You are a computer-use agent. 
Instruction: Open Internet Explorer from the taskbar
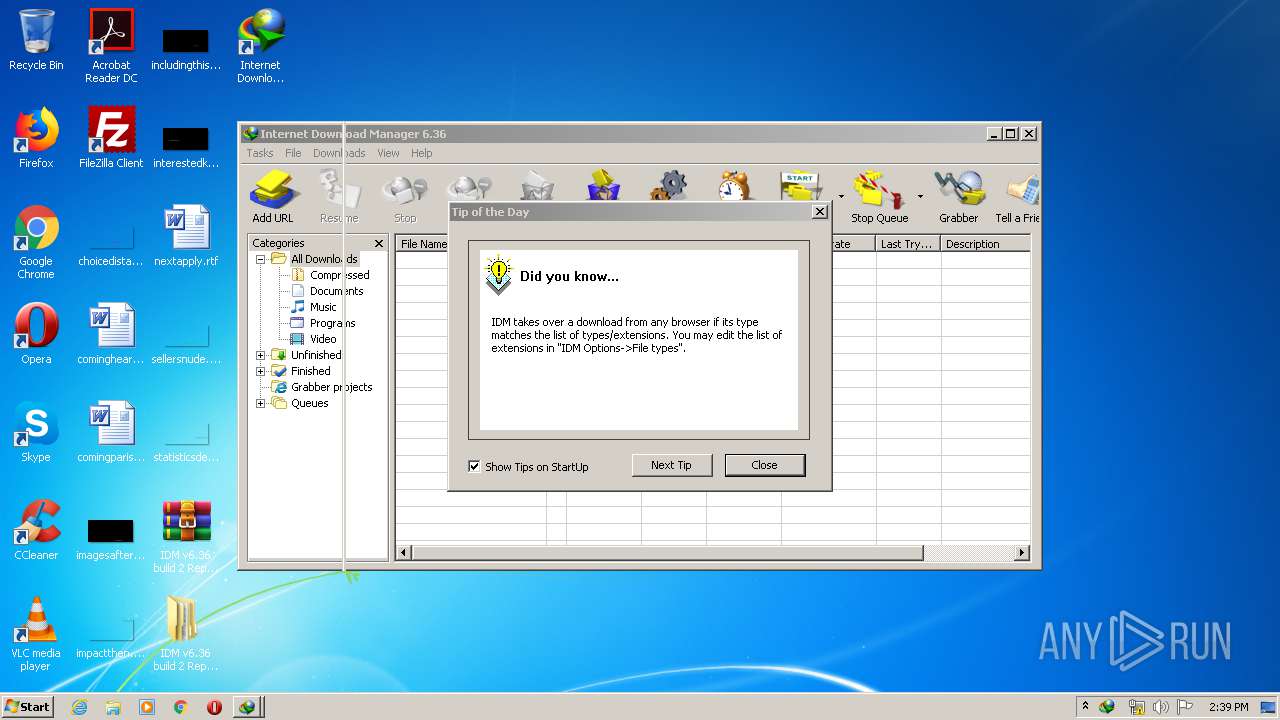79,707
